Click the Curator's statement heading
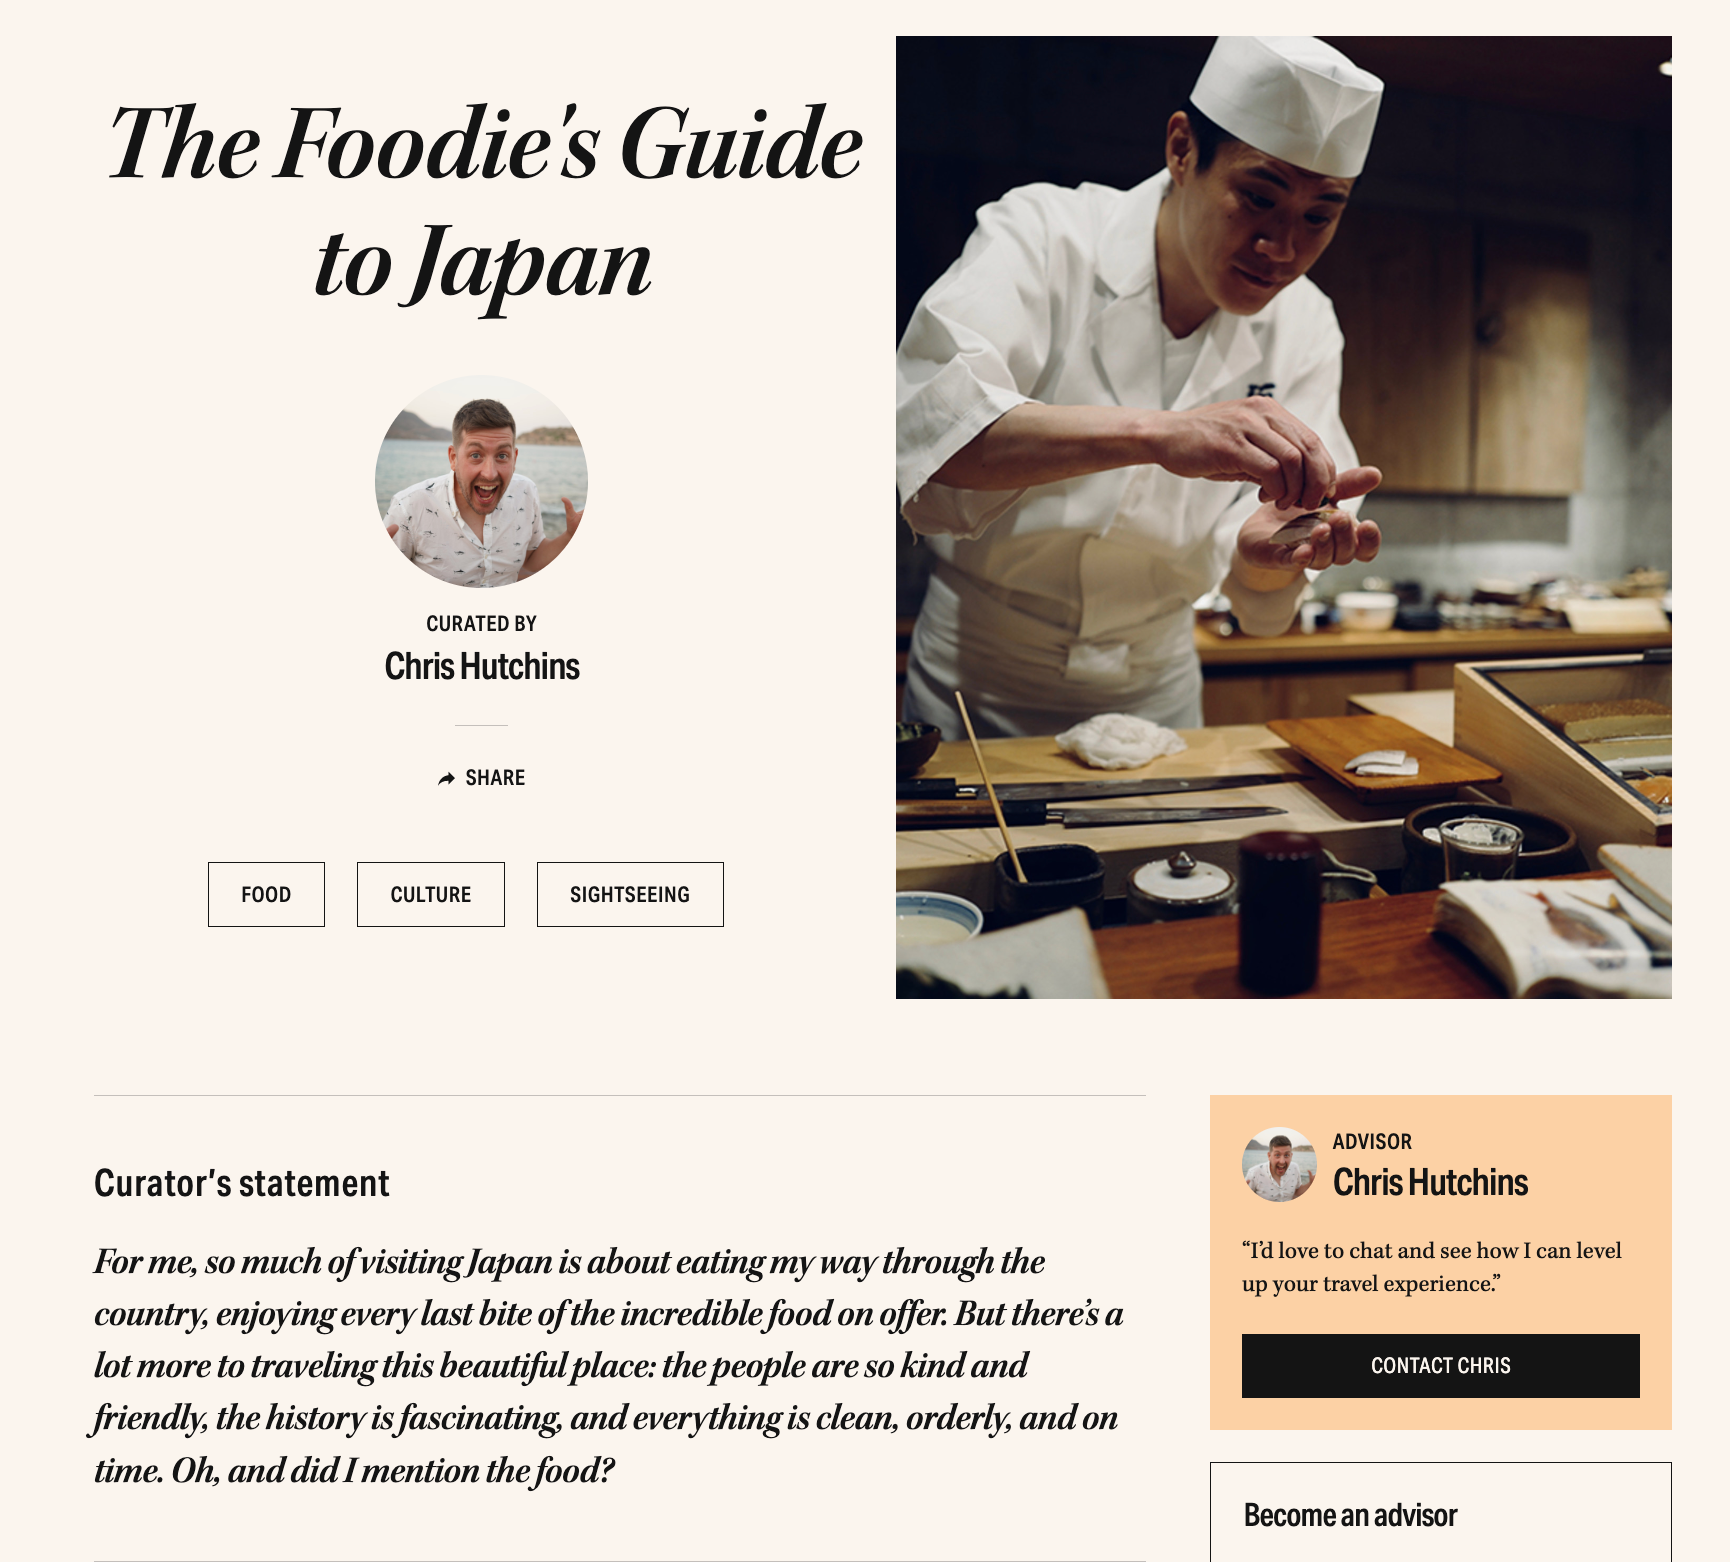The image size is (1730, 1562). (x=242, y=1183)
